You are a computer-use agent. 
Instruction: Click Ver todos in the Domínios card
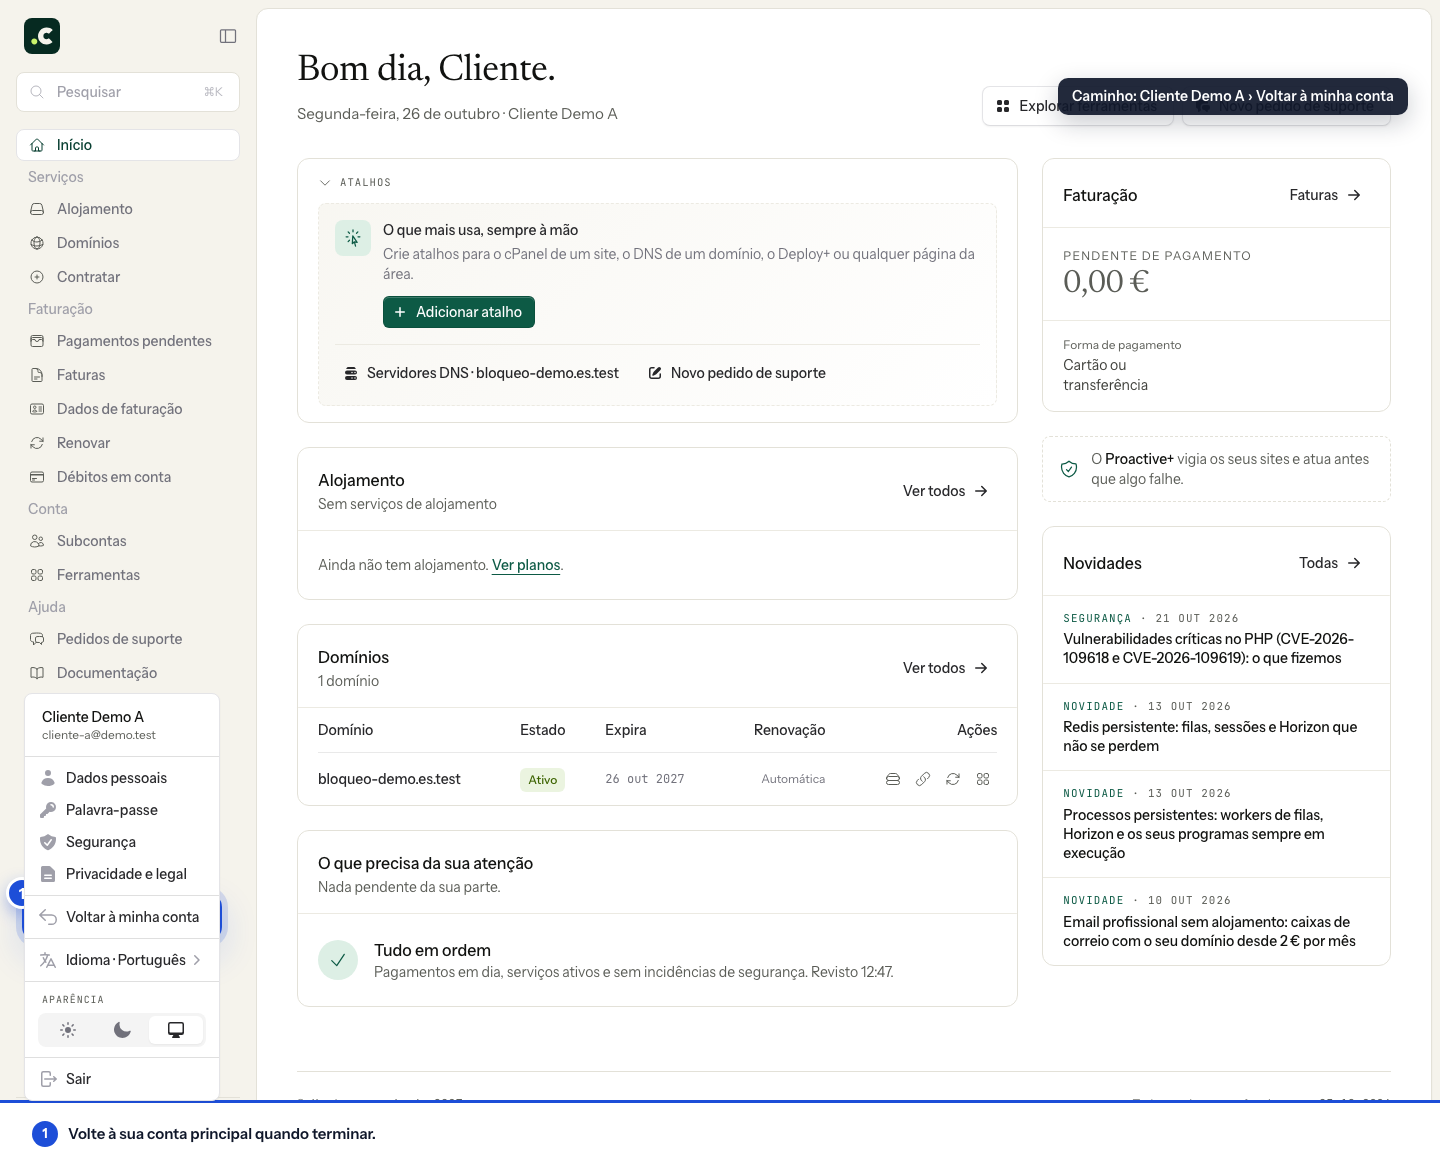click(945, 668)
